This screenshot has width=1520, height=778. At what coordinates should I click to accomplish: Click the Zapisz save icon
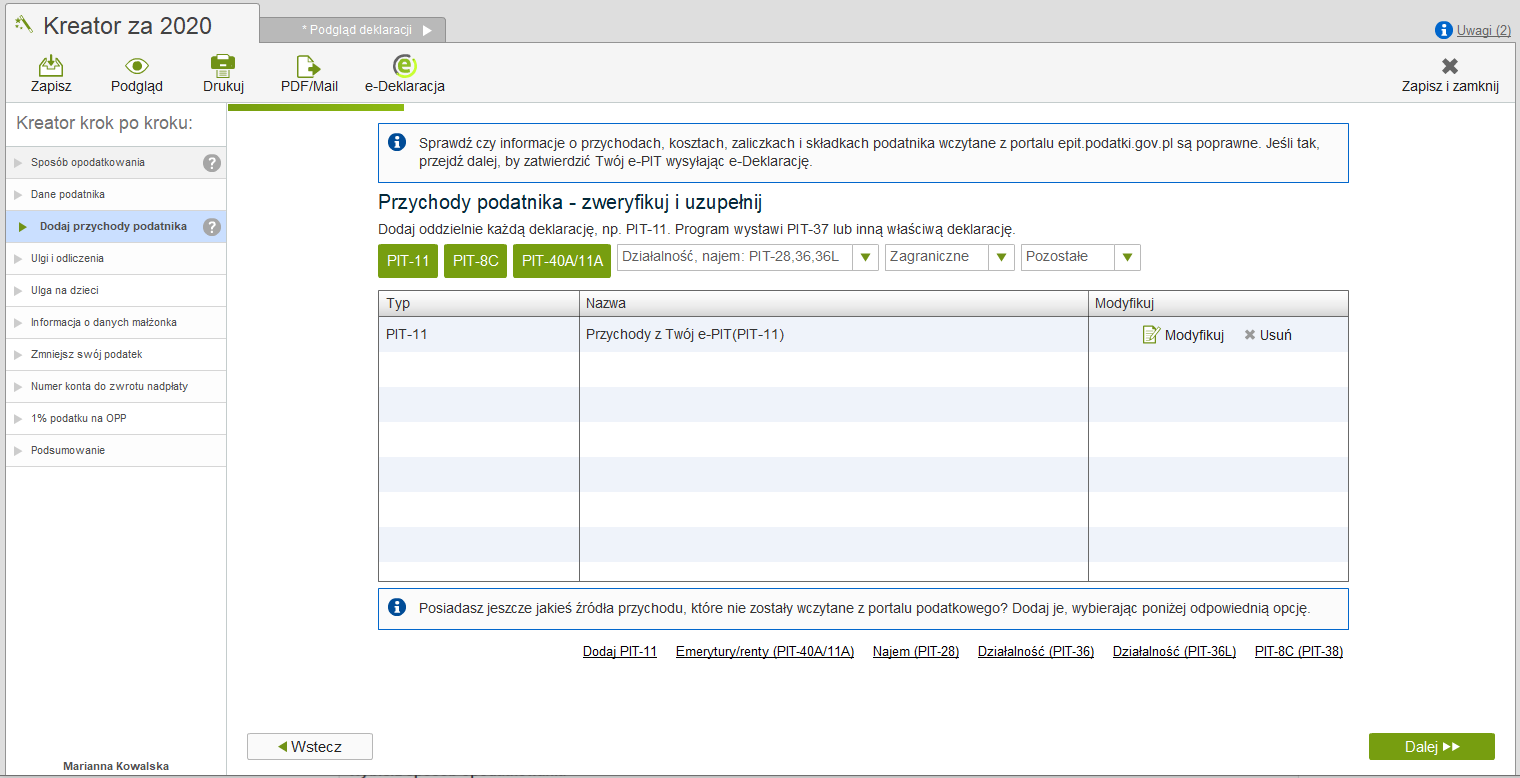pyautogui.click(x=51, y=66)
